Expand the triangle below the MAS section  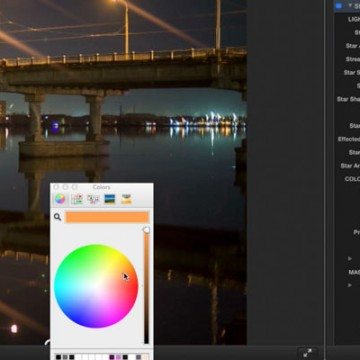(x=350, y=285)
